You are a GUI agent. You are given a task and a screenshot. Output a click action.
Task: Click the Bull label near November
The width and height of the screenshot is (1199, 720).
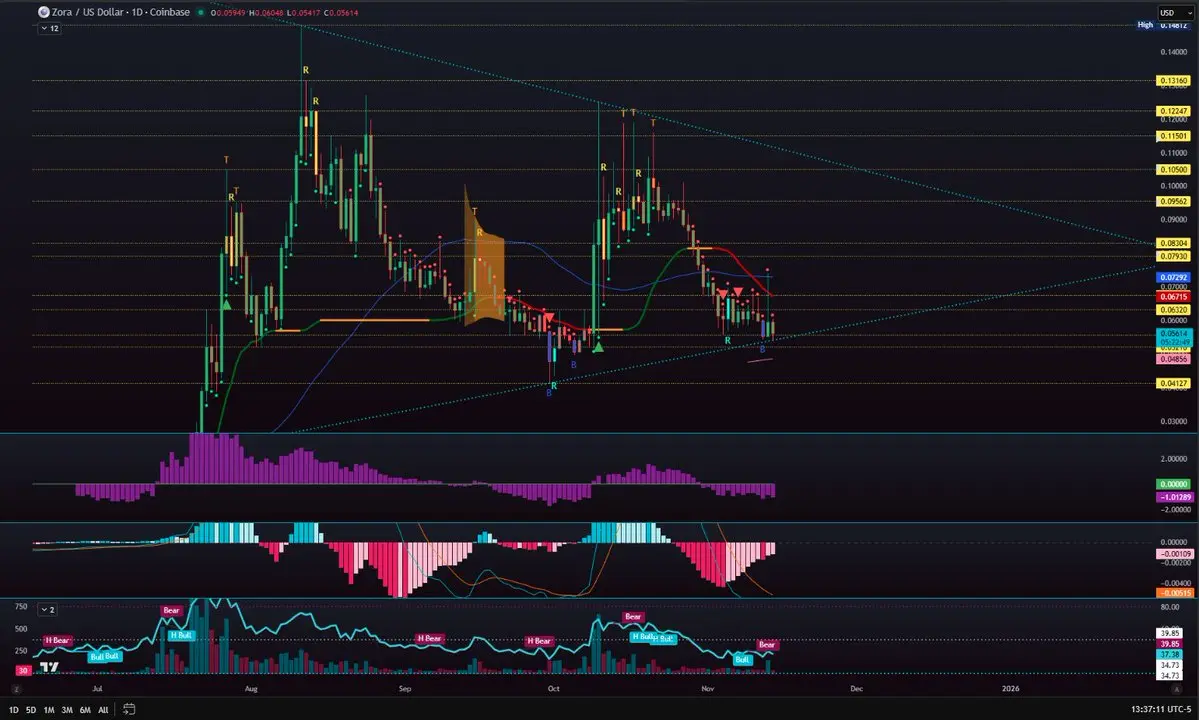coord(742,659)
